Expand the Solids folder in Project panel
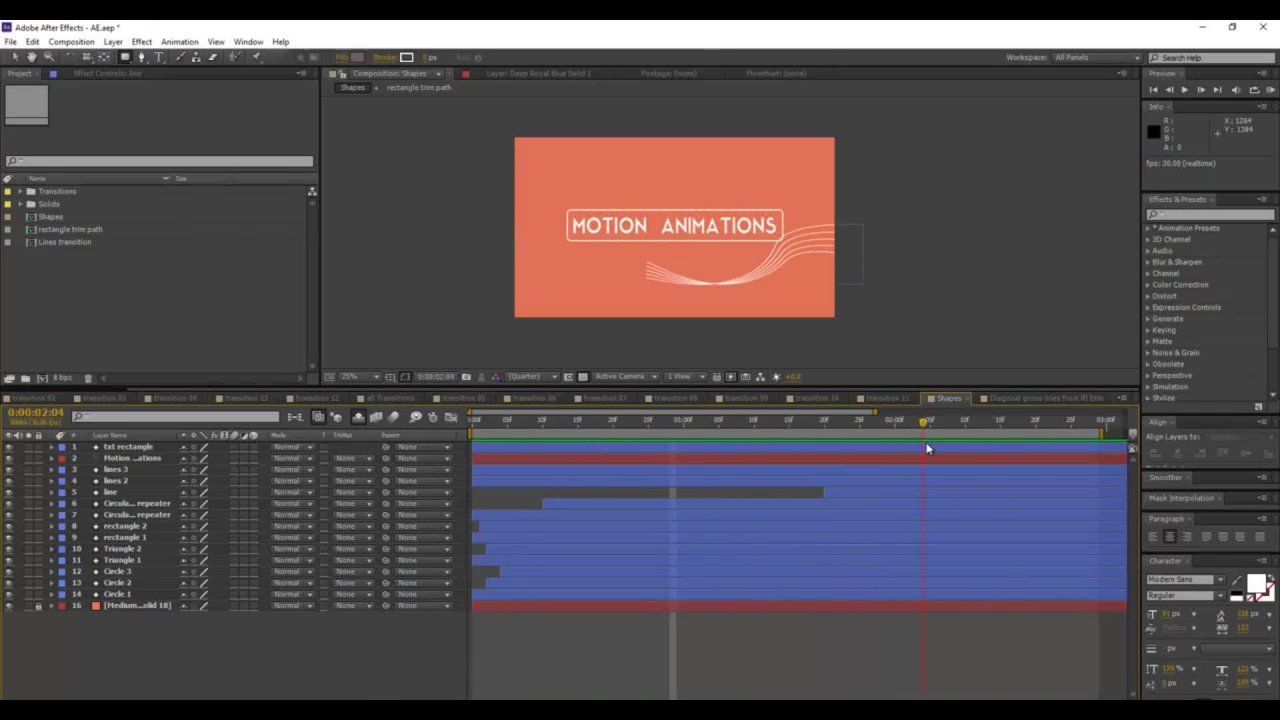The image size is (1280, 720). coord(20,204)
